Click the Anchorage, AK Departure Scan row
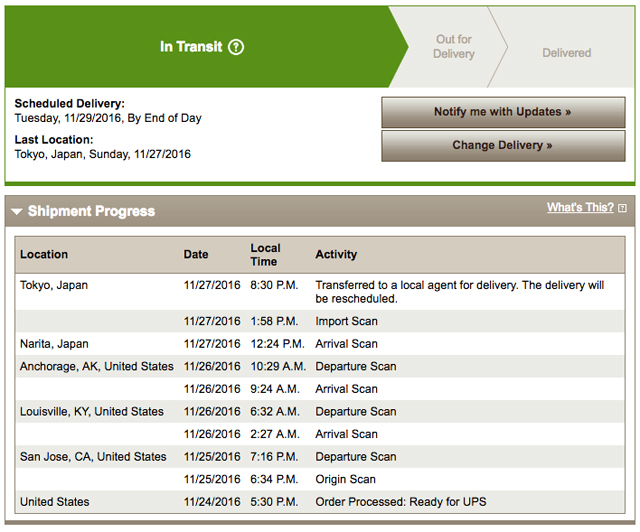640x532 pixels. 320,366
